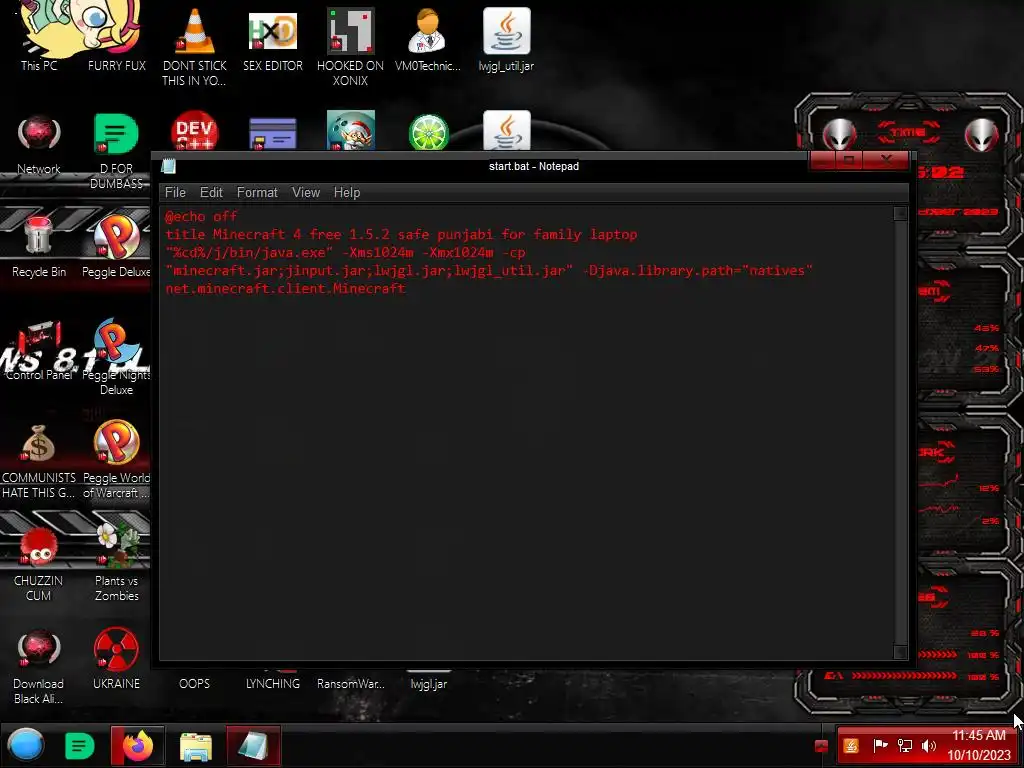Select the LimeWire green lime icon
Viewport: 1024px width, 768px height.
[x=428, y=132]
